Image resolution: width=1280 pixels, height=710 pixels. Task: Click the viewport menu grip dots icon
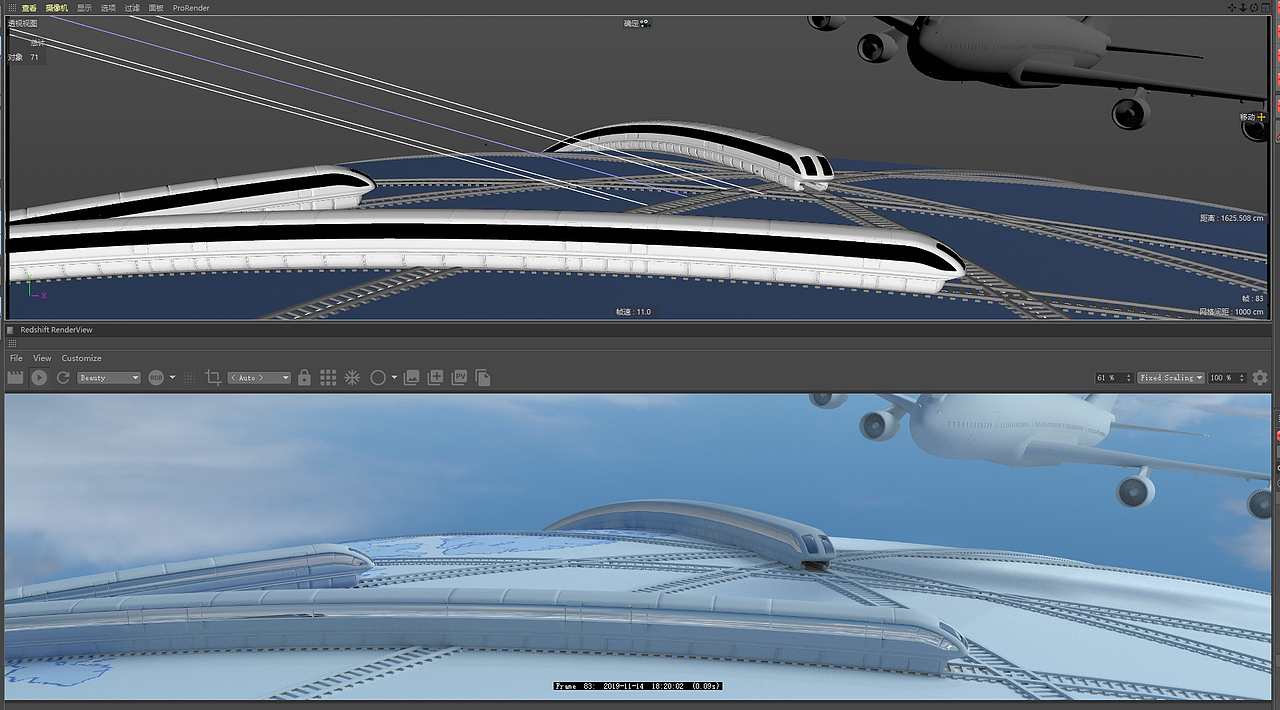[11, 8]
